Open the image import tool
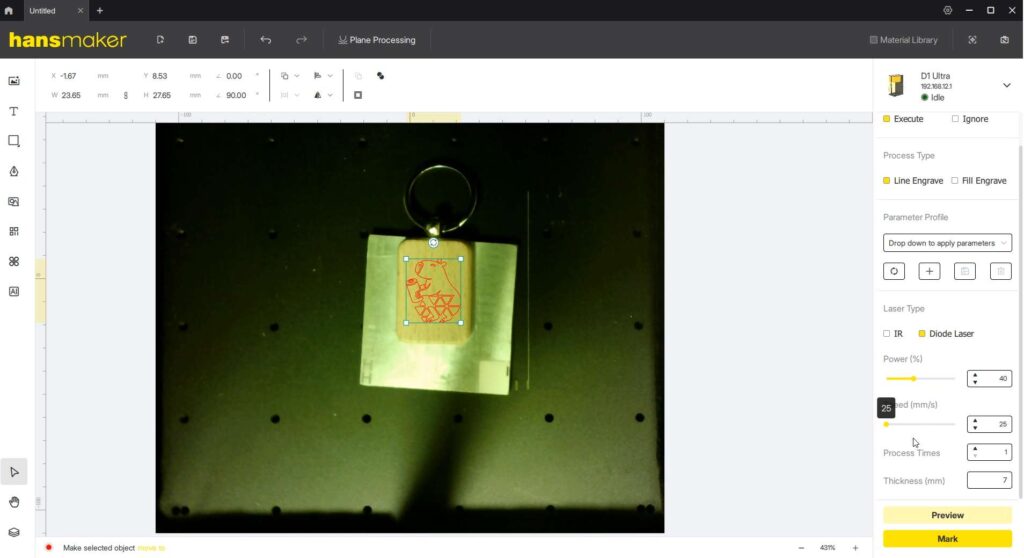This screenshot has width=1024, height=558. (14, 81)
